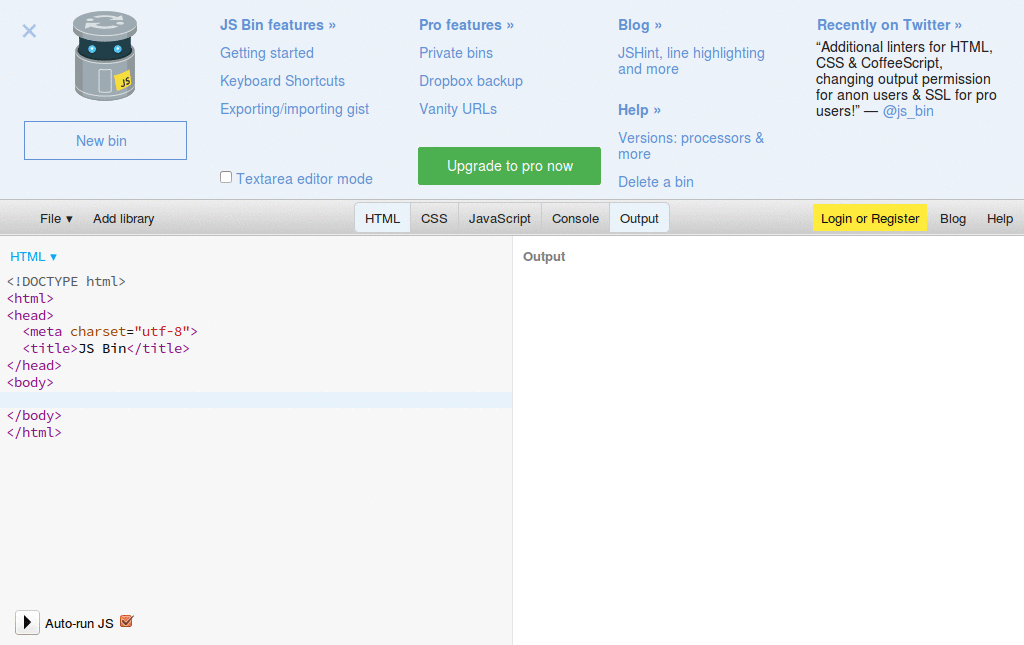Image resolution: width=1024 pixels, height=645 pixels.
Task: Close the welcome panel with the X icon
Action: pyautogui.click(x=29, y=31)
